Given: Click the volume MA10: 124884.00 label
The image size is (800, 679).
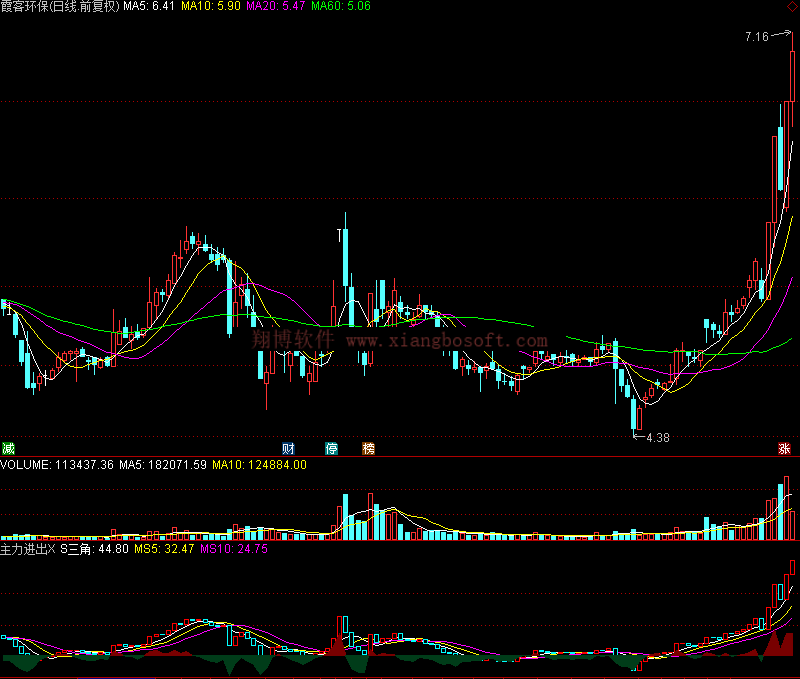Looking at the screenshot, I should coord(259,465).
